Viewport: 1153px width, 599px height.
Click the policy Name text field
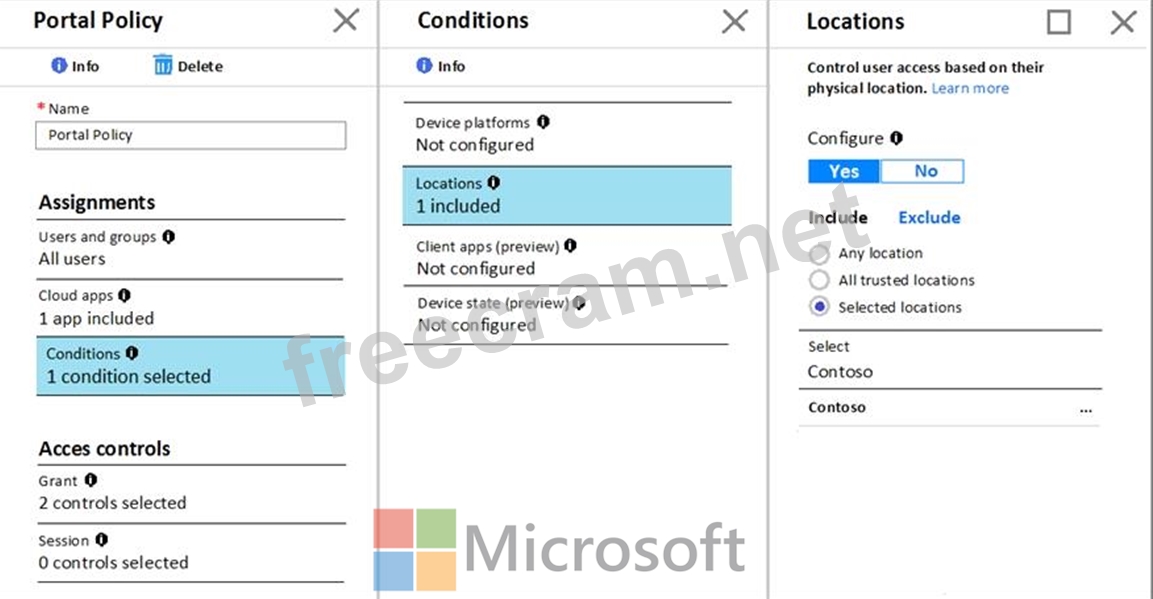(x=190, y=135)
